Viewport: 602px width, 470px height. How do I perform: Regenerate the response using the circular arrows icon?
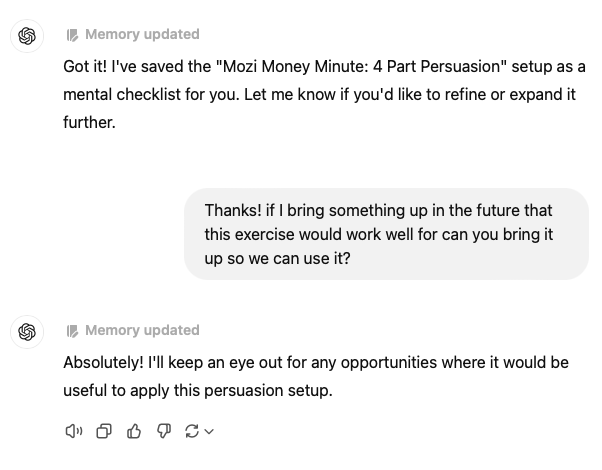192,431
